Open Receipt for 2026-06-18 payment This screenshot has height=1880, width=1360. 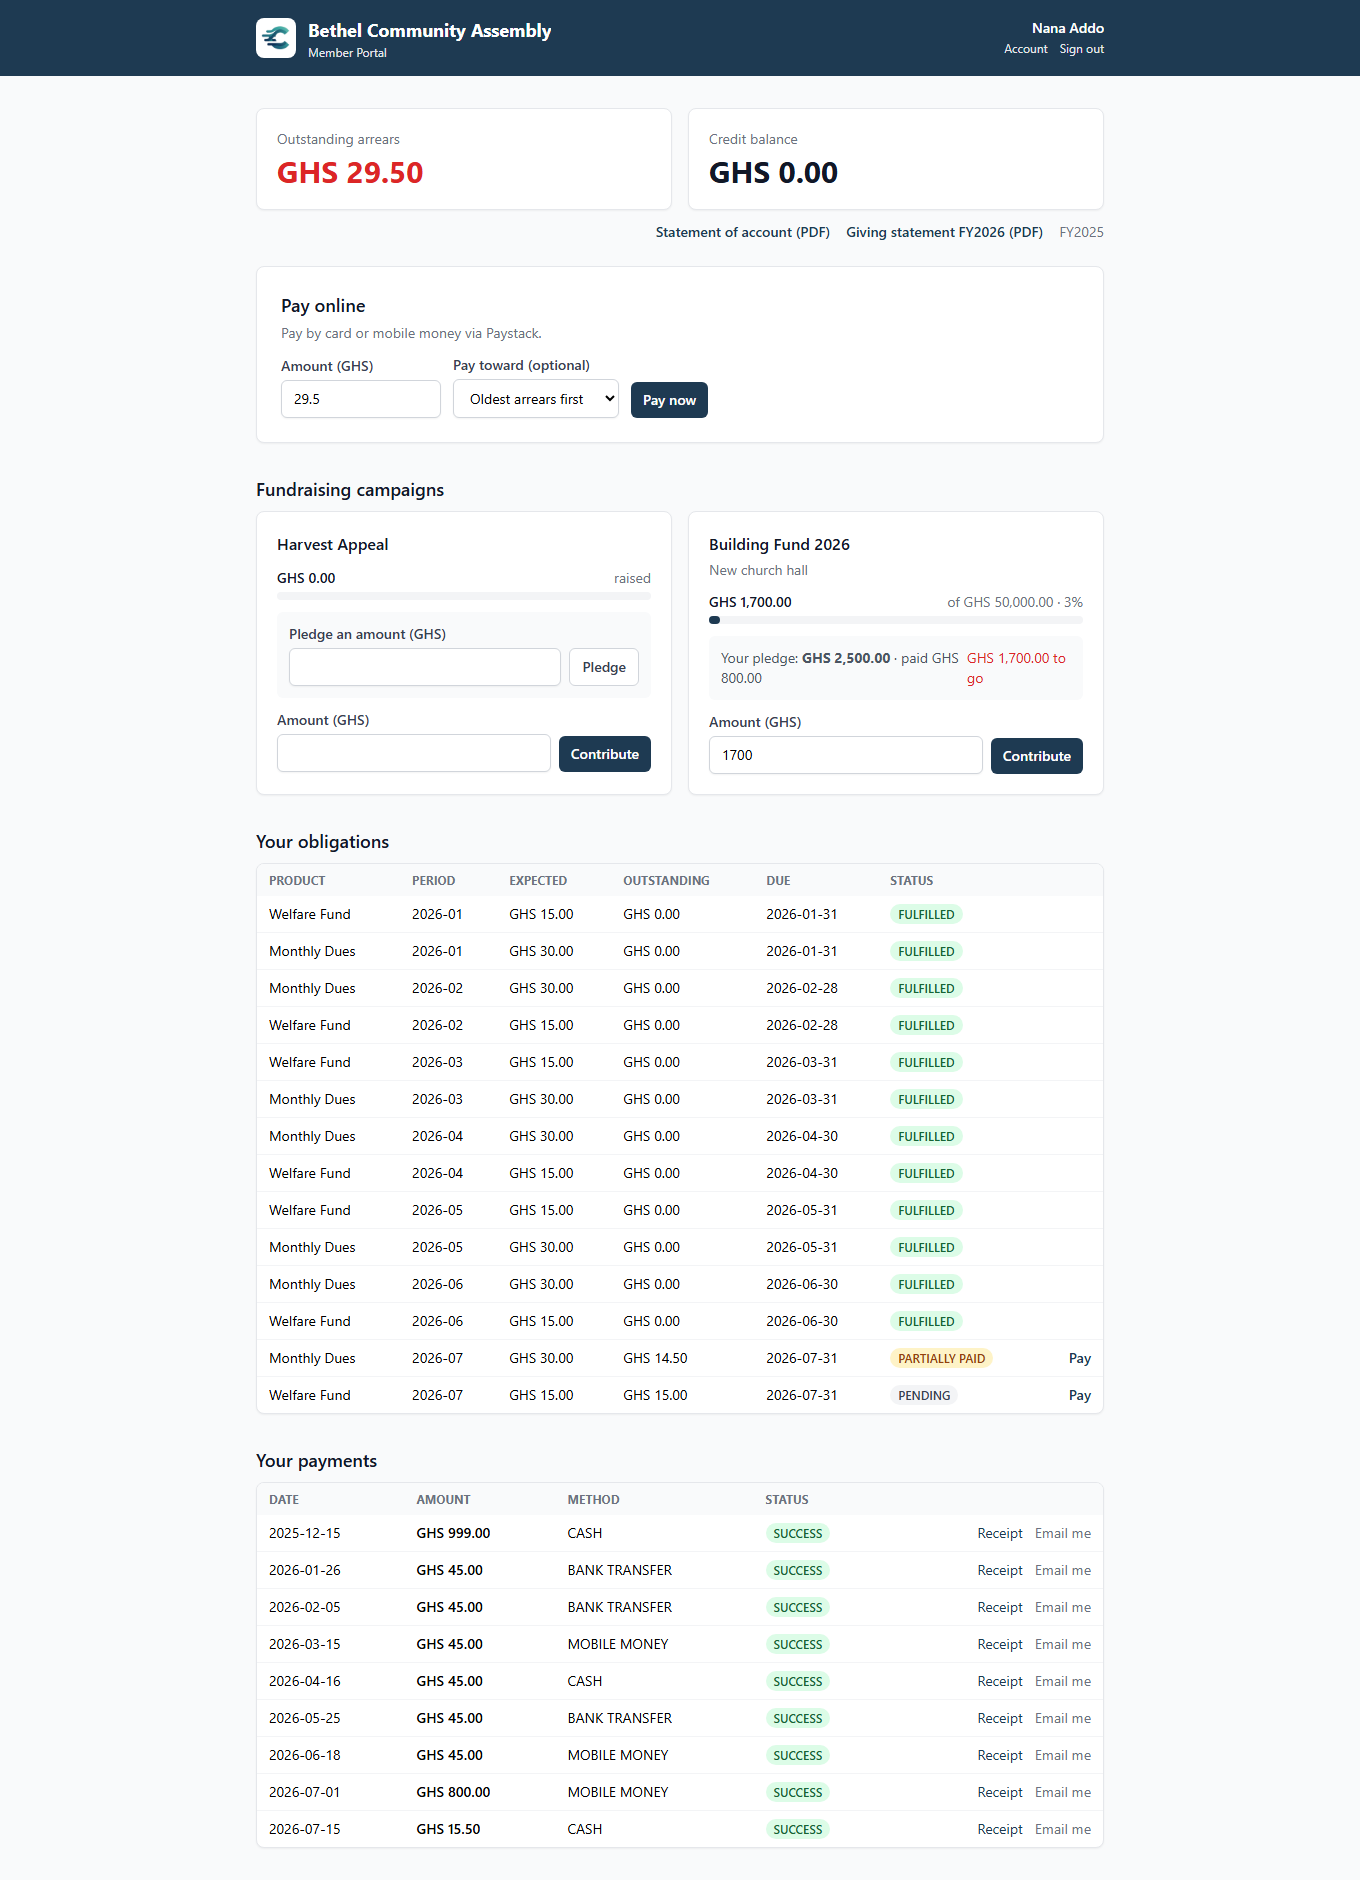(x=1000, y=1755)
